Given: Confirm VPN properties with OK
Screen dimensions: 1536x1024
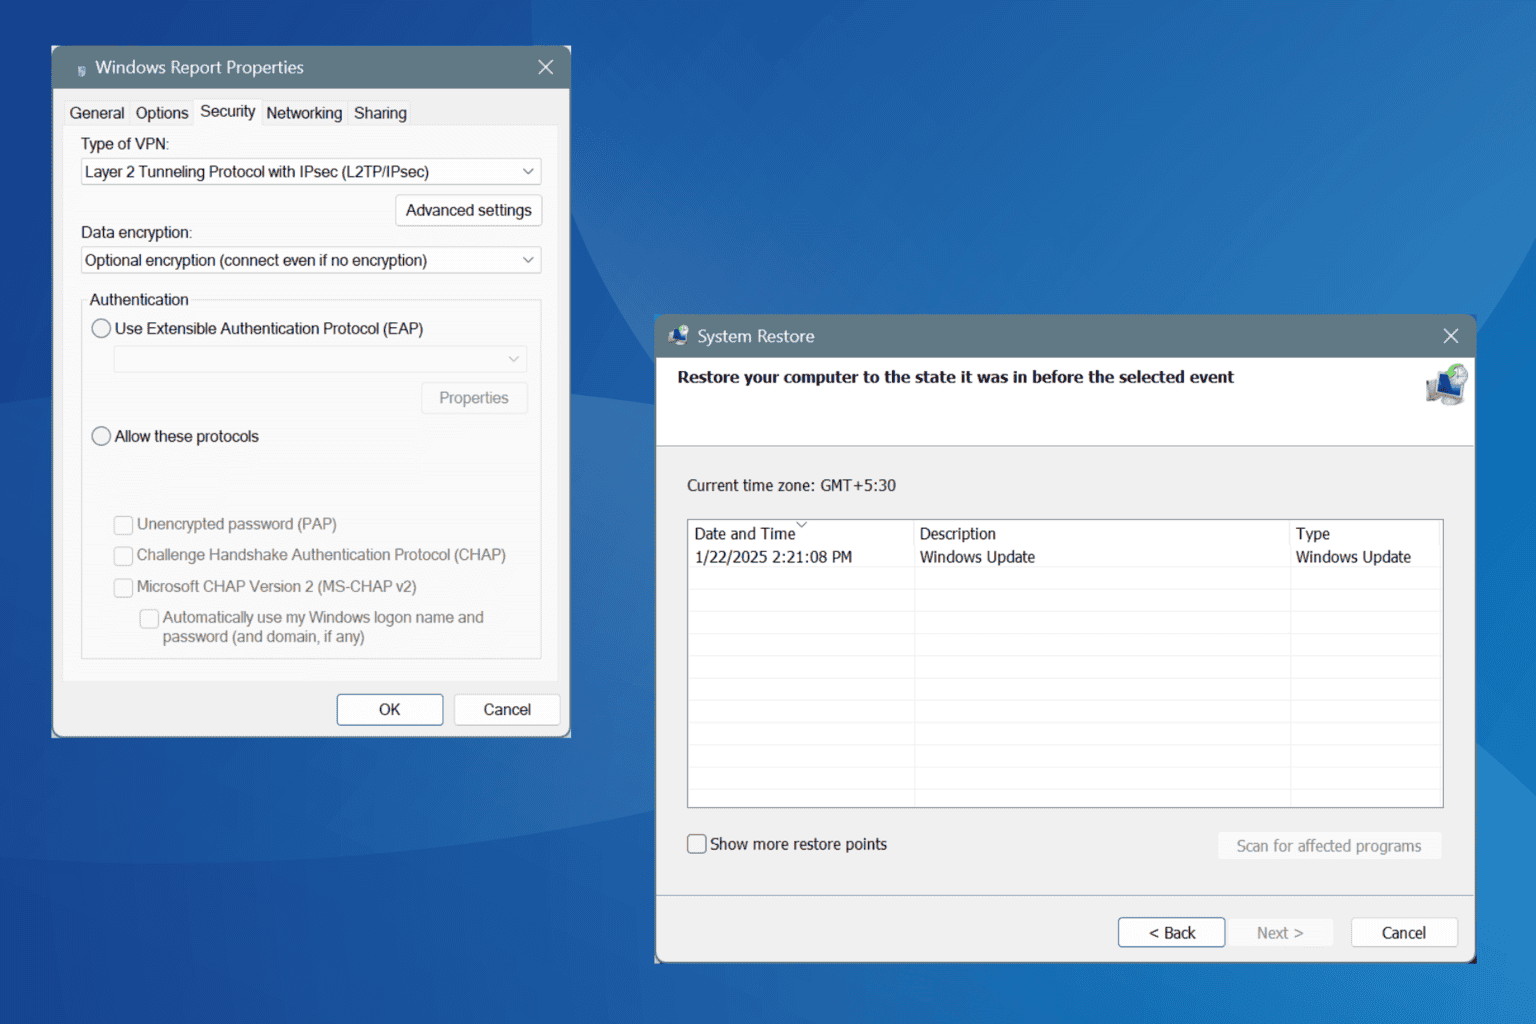Looking at the screenshot, I should pyautogui.click(x=390, y=709).
